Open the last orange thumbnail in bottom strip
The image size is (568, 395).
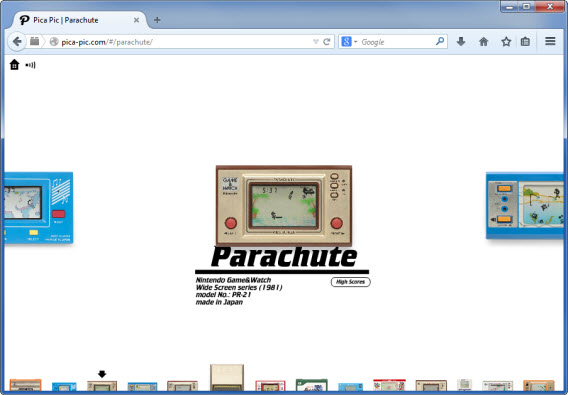(539, 385)
